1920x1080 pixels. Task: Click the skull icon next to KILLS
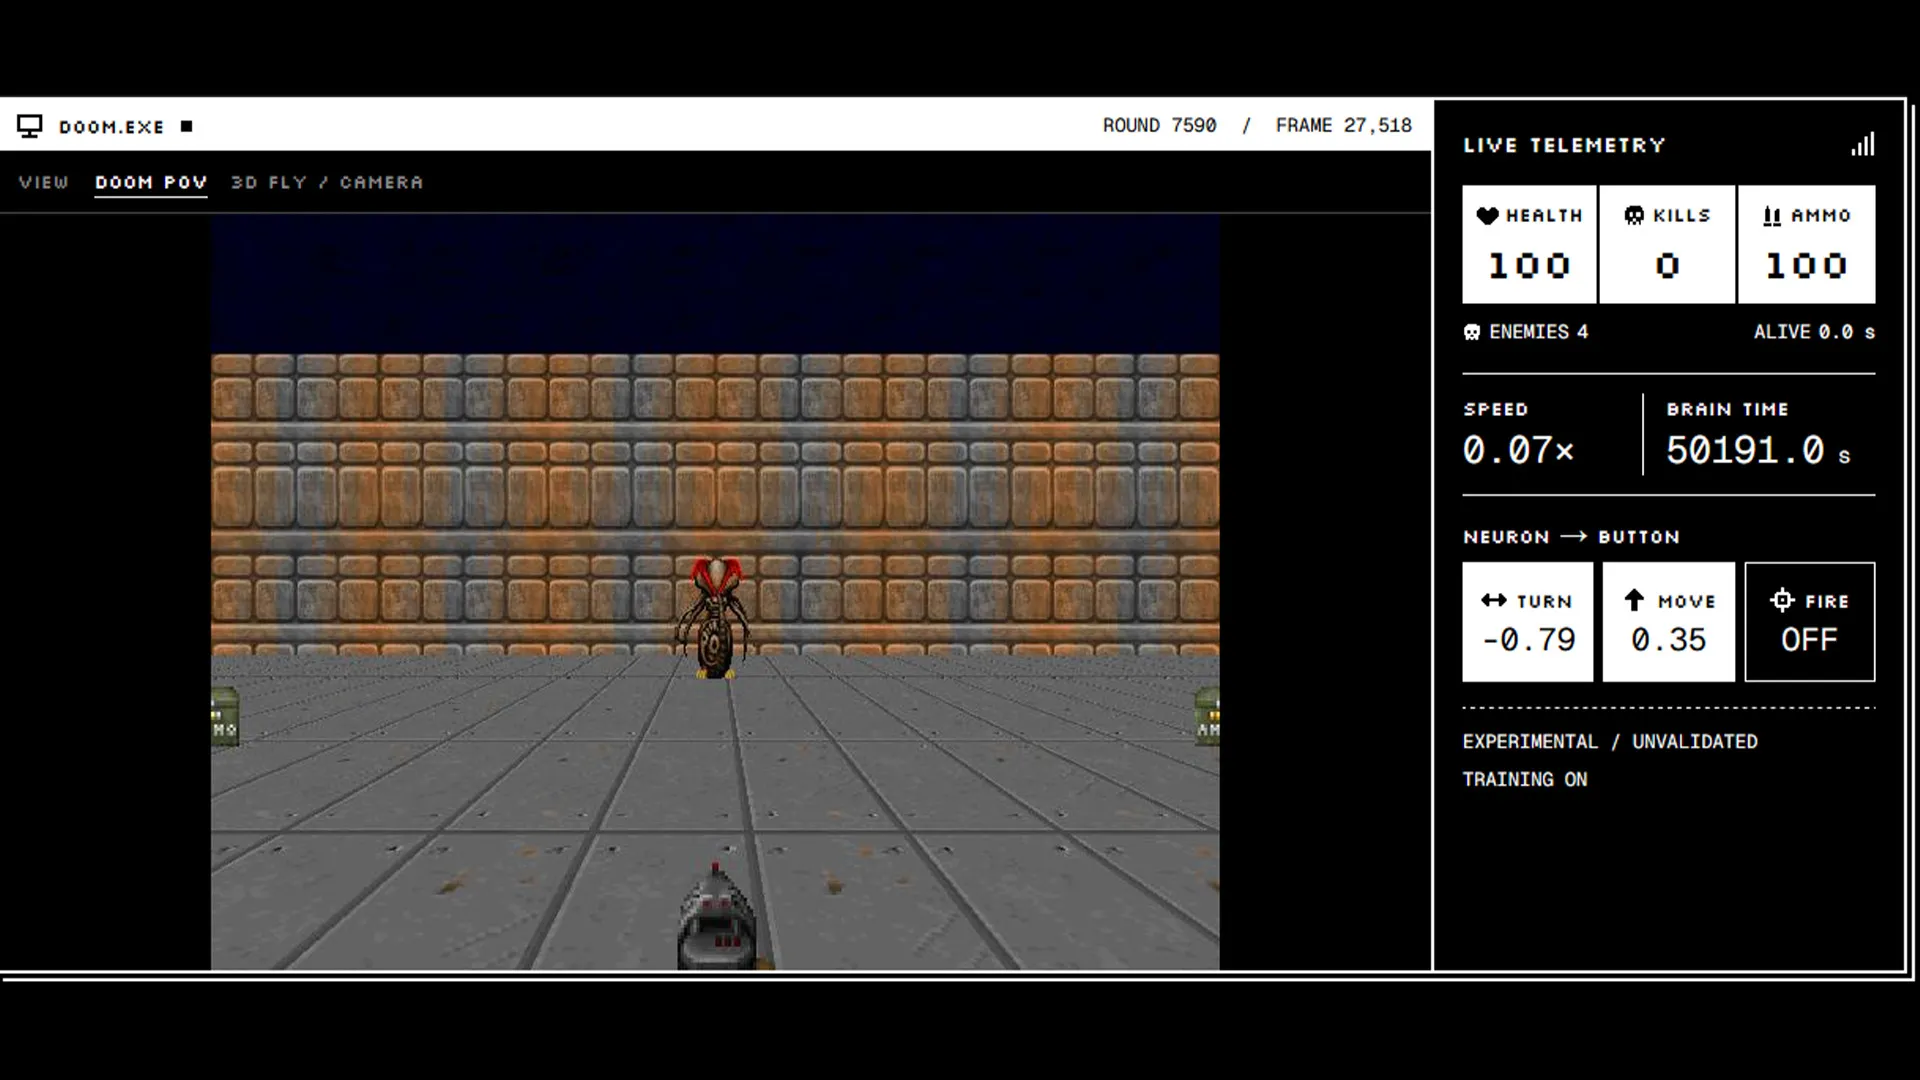1634,215
